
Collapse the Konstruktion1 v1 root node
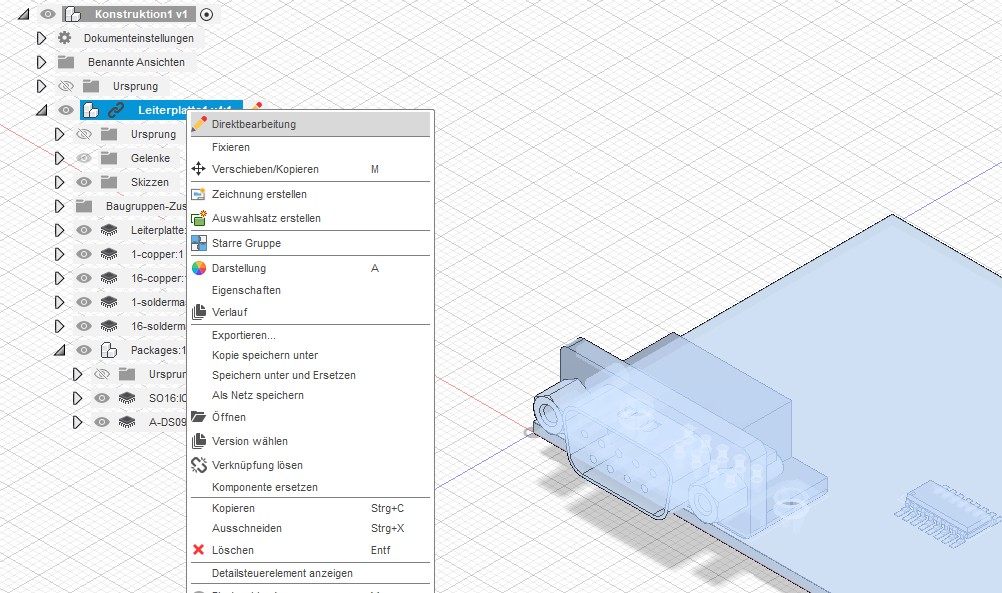pos(24,14)
